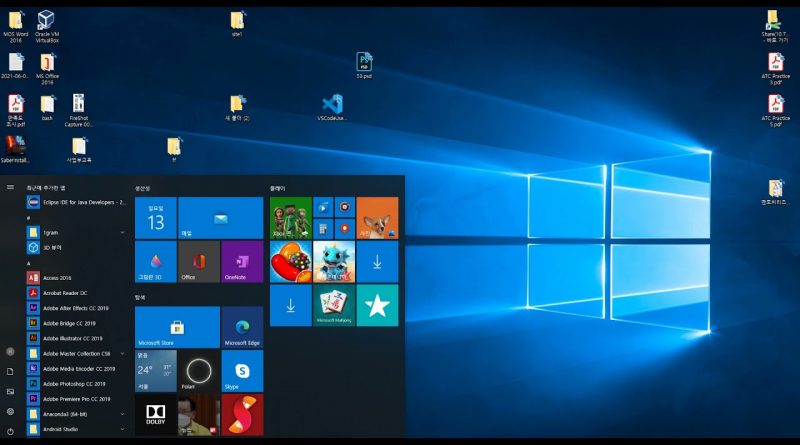Viewport: 800px width, 445px height.
Task: Select the MOS Word 2016 desktop folder
Action: [x=16, y=27]
